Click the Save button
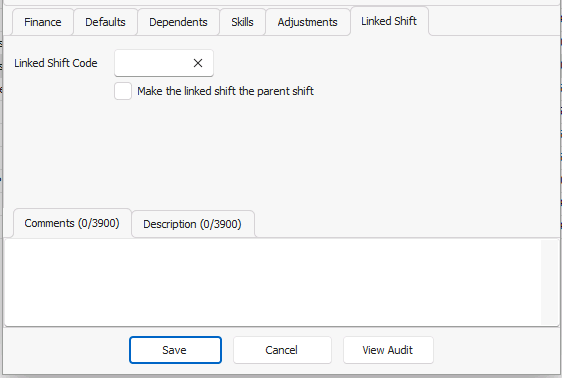Image resolution: width=562 pixels, height=378 pixels. pyautogui.click(x=175, y=350)
